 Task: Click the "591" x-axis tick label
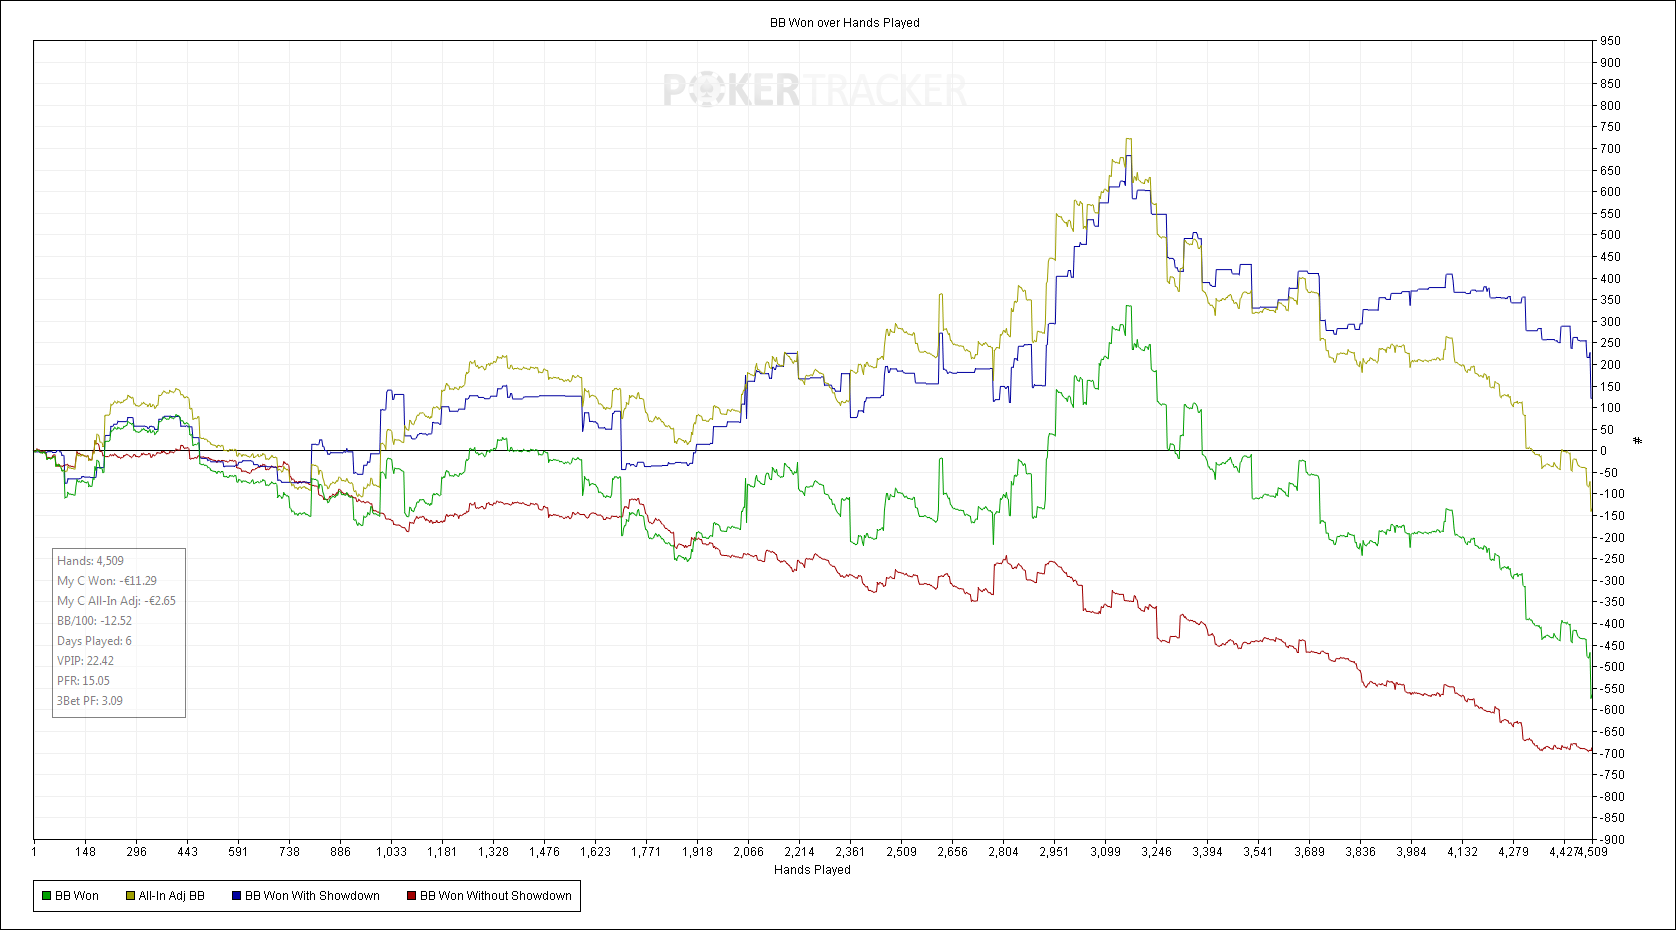pos(238,852)
